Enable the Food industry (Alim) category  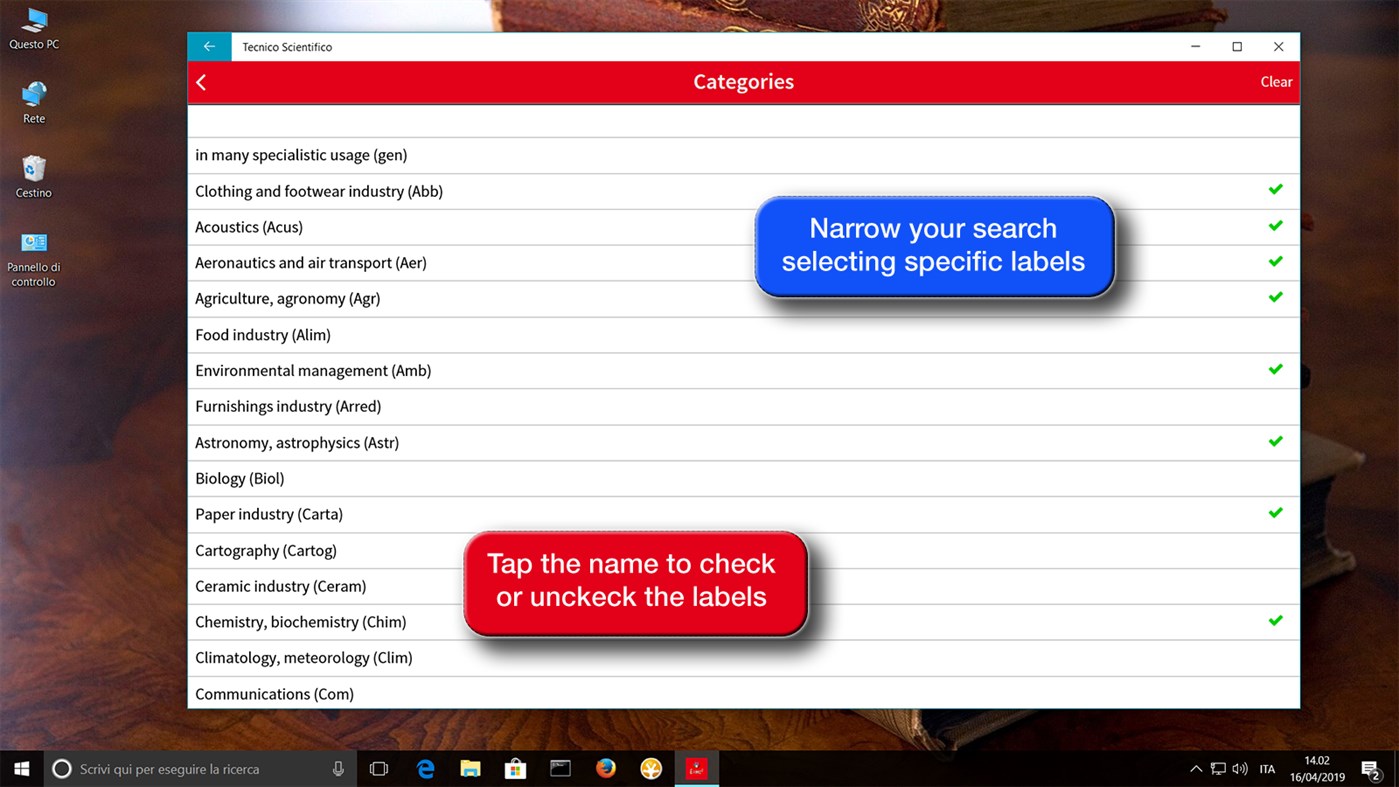point(260,334)
